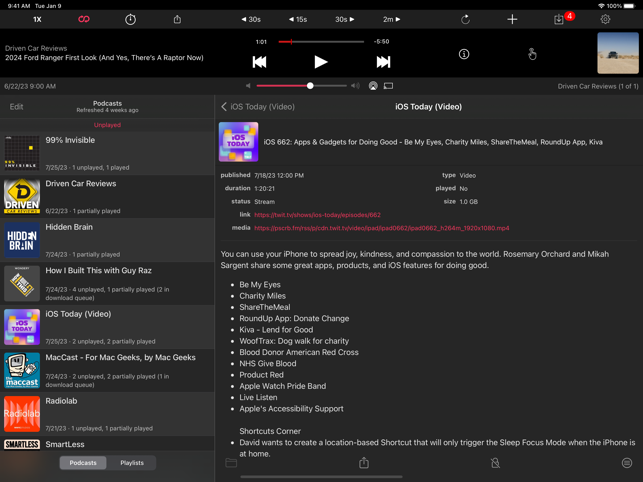Open the Hidden Brain podcast
This screenshot has height=482, width=643.
tap(107, 240)
